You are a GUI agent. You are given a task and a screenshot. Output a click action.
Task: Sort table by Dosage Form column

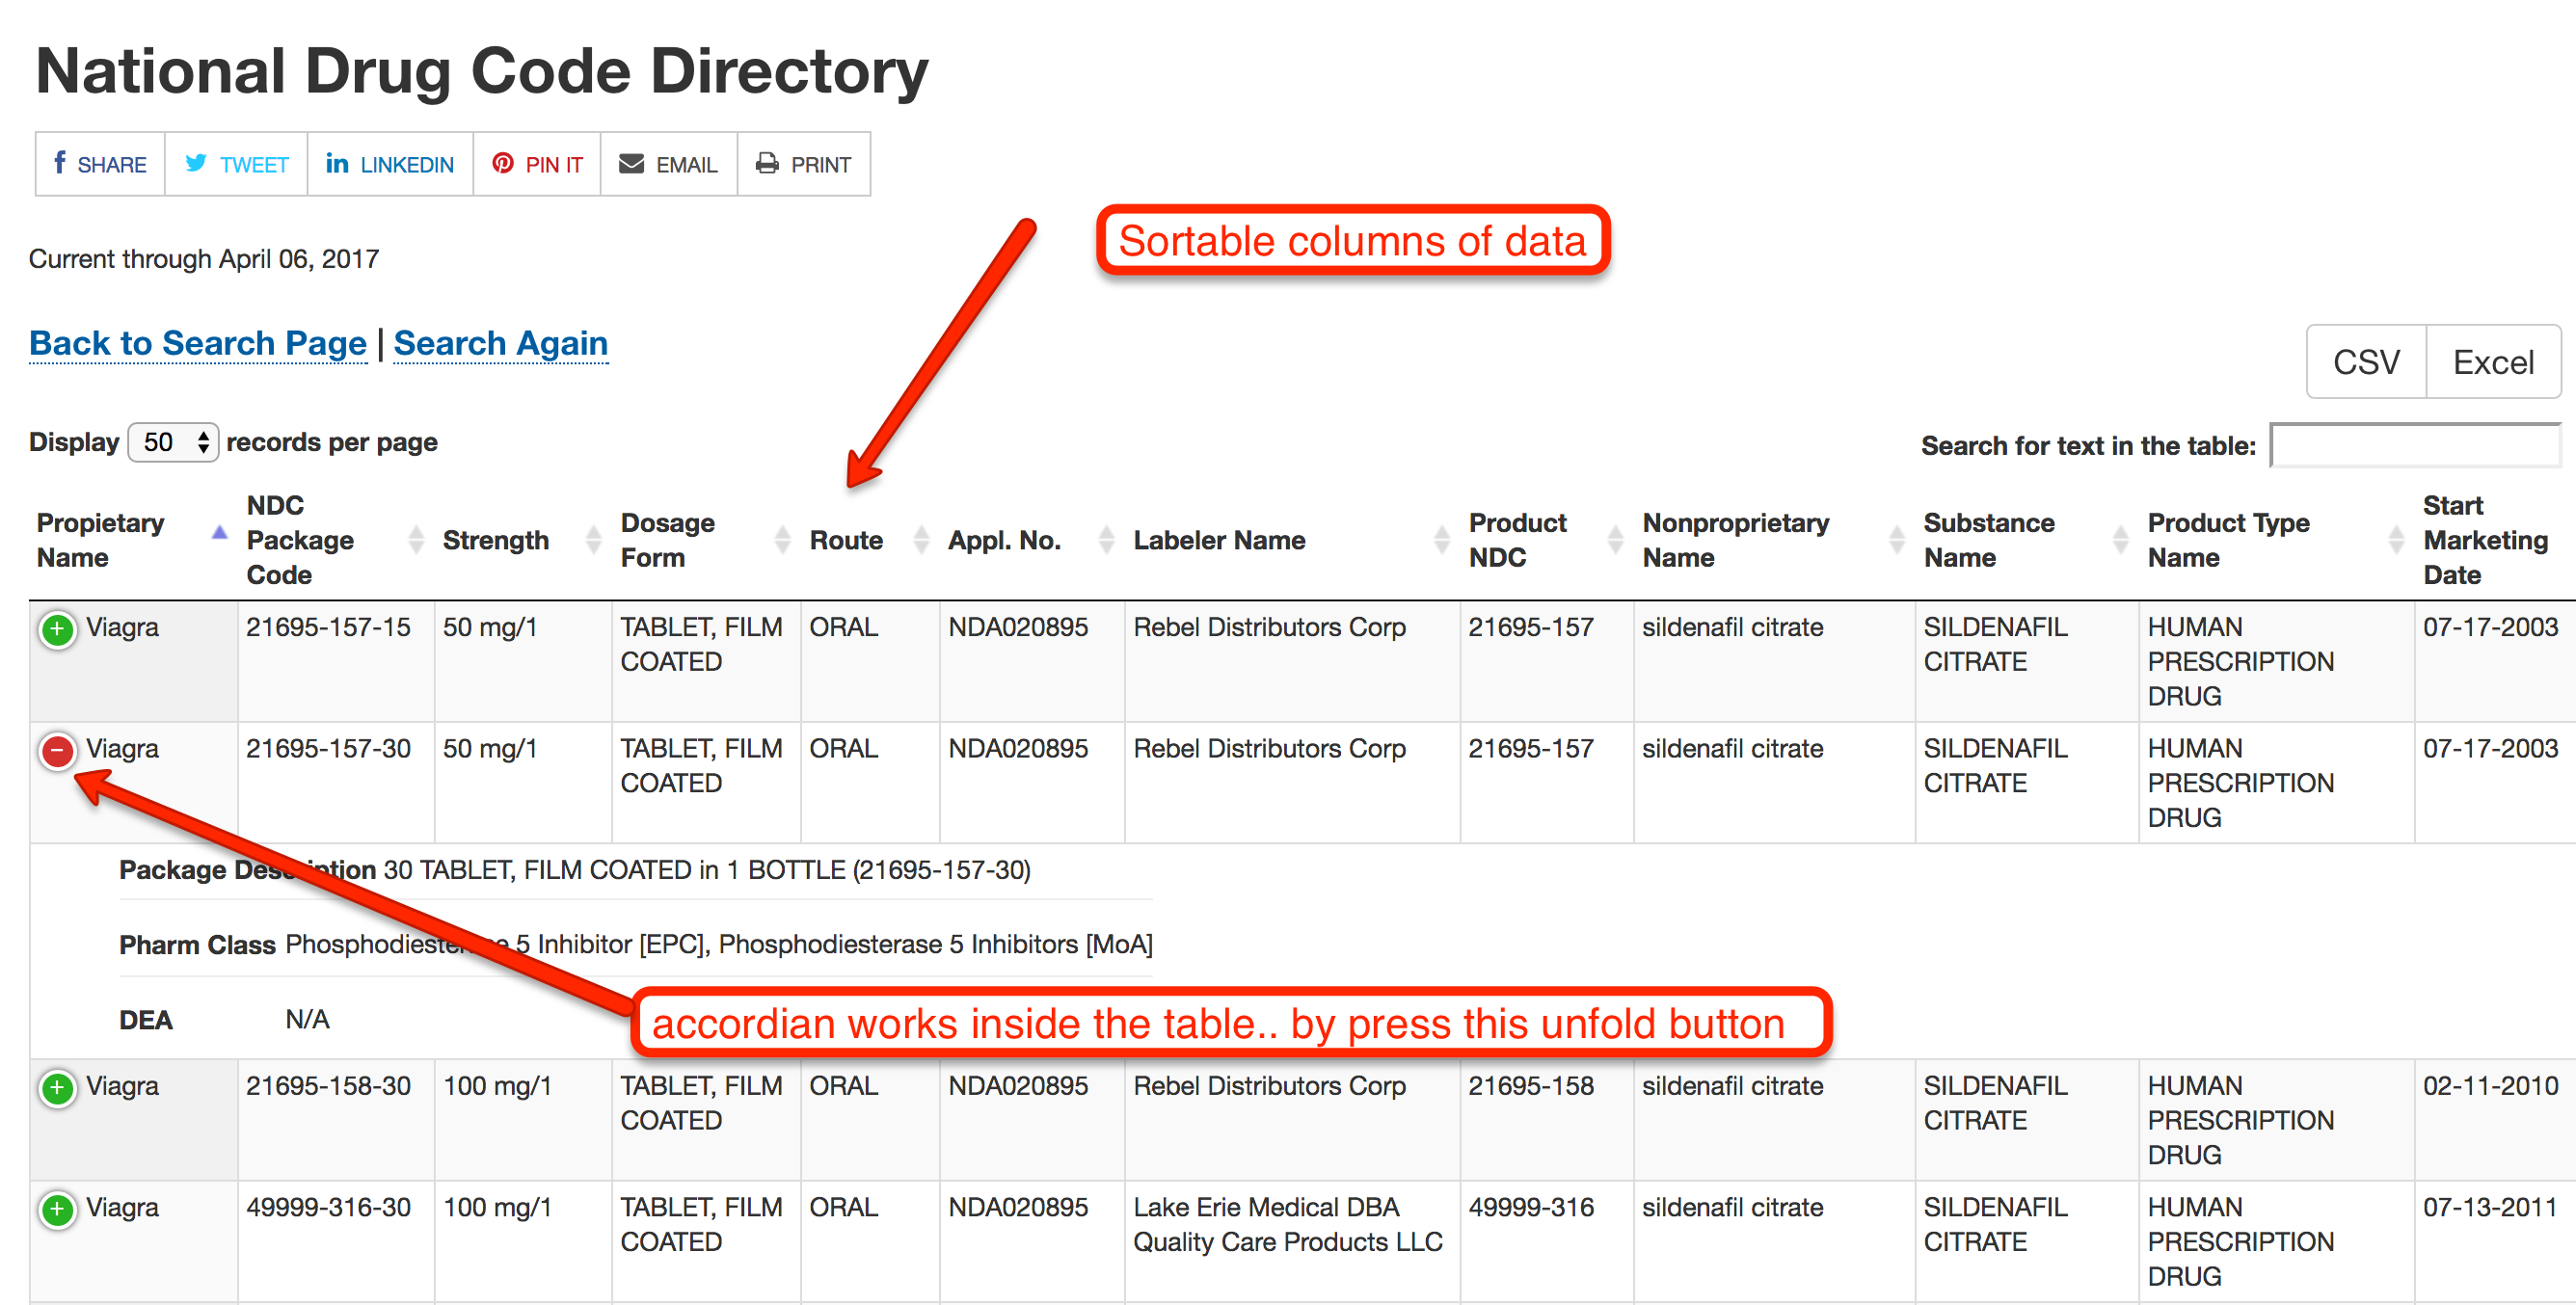coord(705,540)
